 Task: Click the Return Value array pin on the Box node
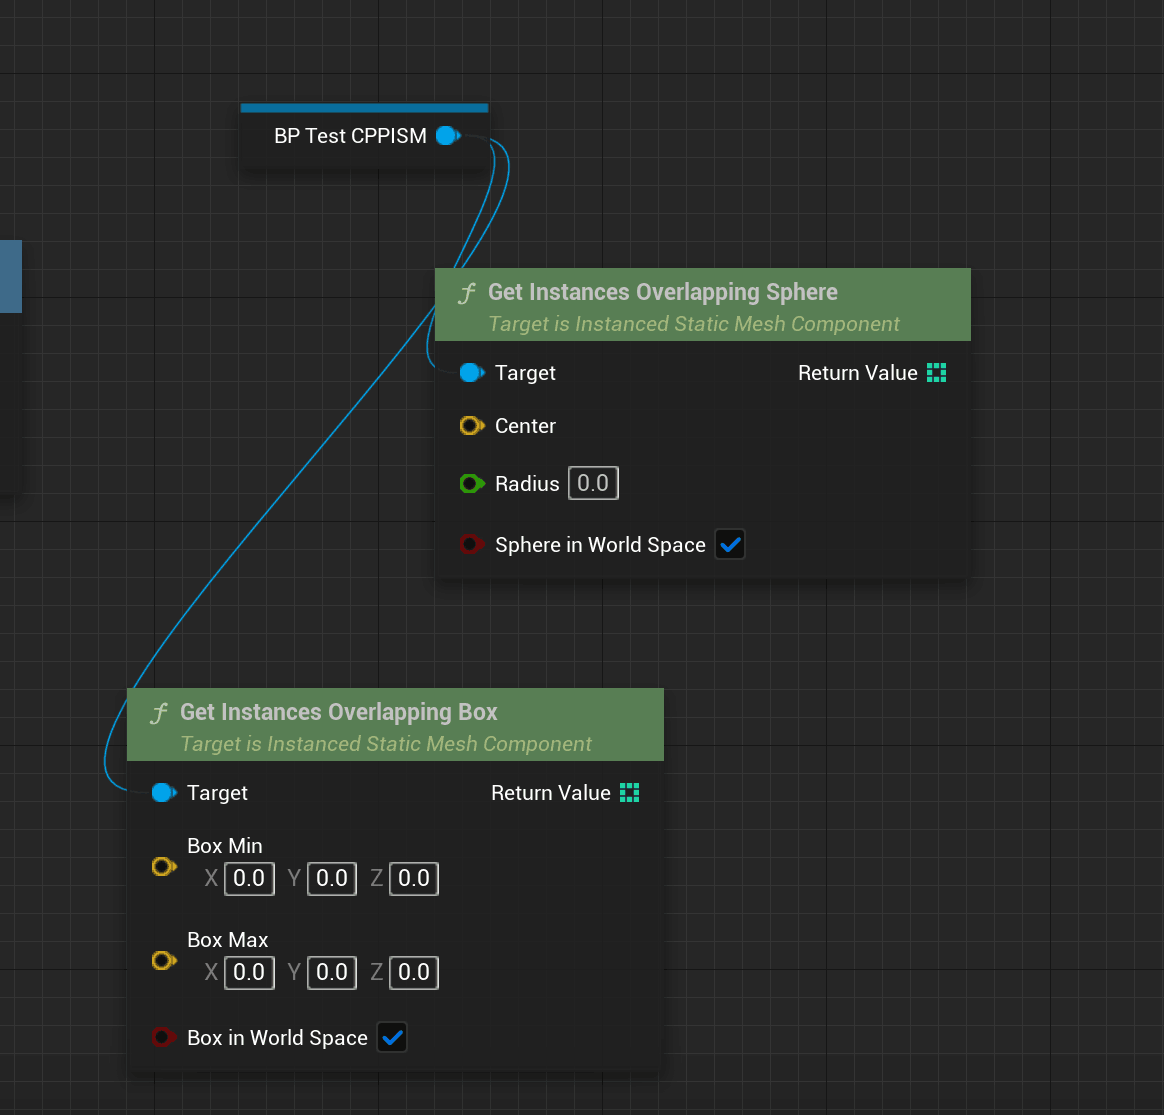tap(630, 792)
